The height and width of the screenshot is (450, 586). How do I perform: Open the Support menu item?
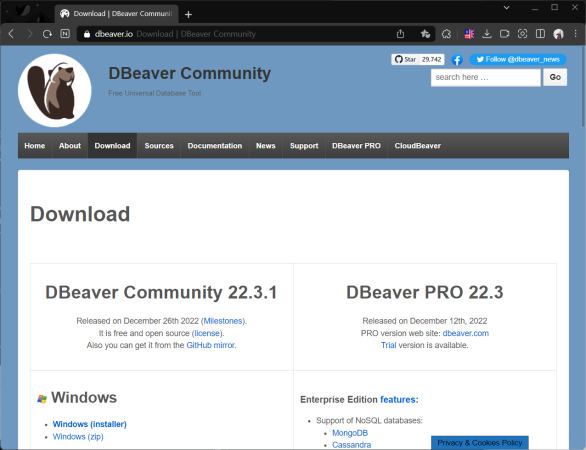[x=304, y=146]
